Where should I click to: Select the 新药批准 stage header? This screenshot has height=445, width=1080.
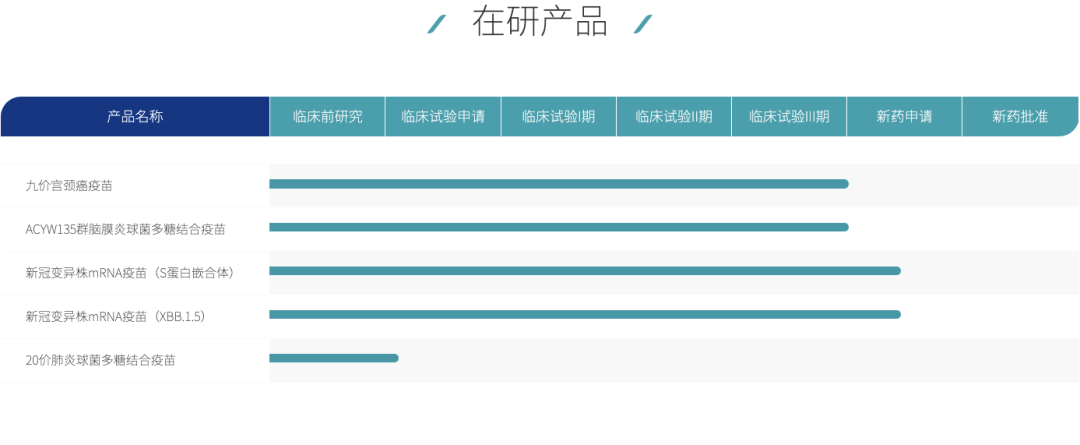pyautogui.click(x=1020, y=116)
